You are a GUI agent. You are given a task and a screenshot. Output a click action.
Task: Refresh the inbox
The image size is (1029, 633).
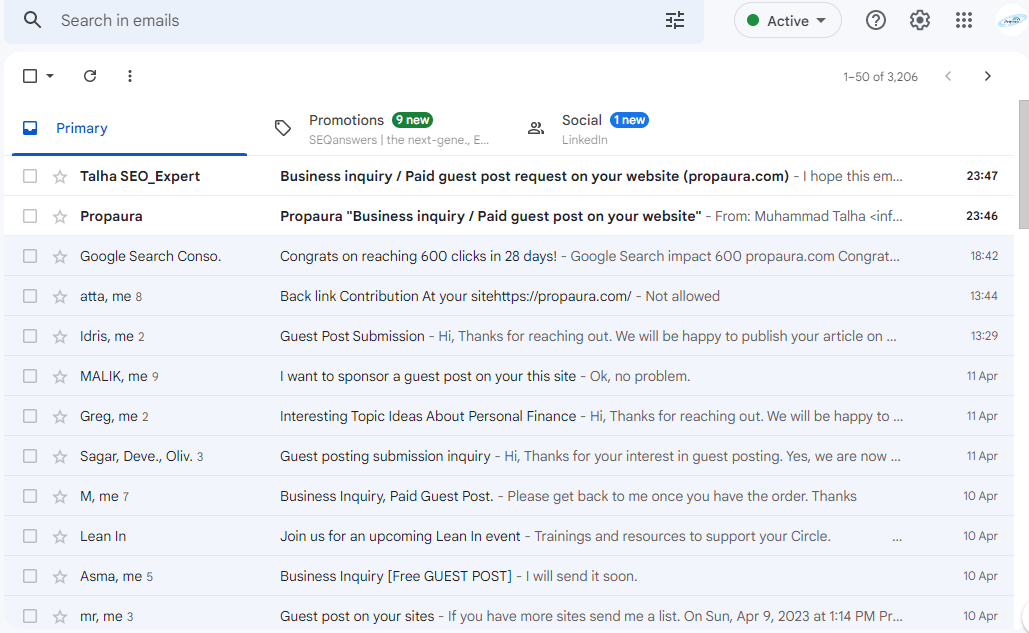click(89, 76)
